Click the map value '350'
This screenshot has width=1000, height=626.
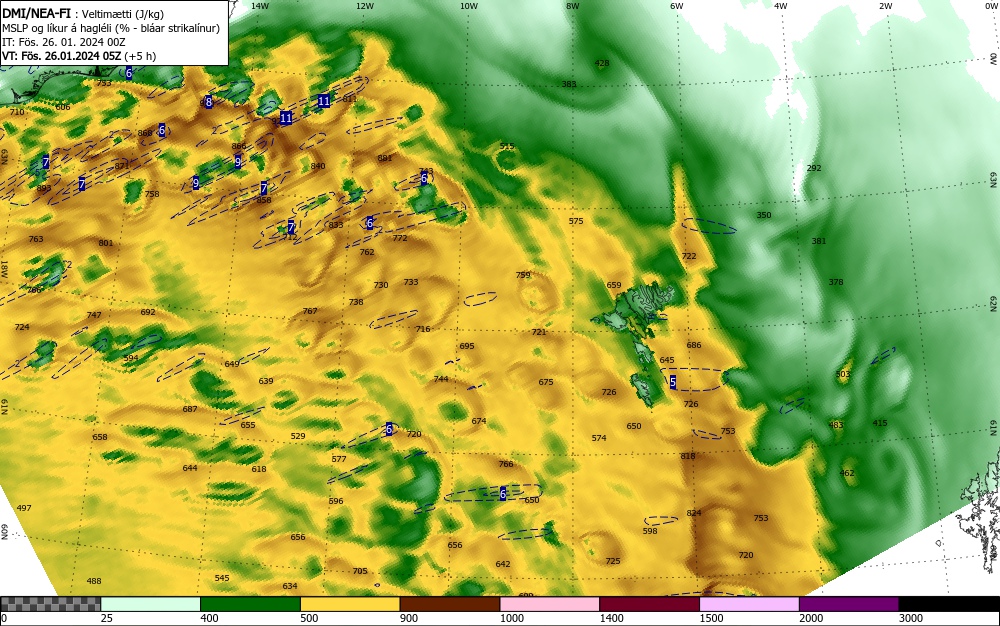(763, 215)
